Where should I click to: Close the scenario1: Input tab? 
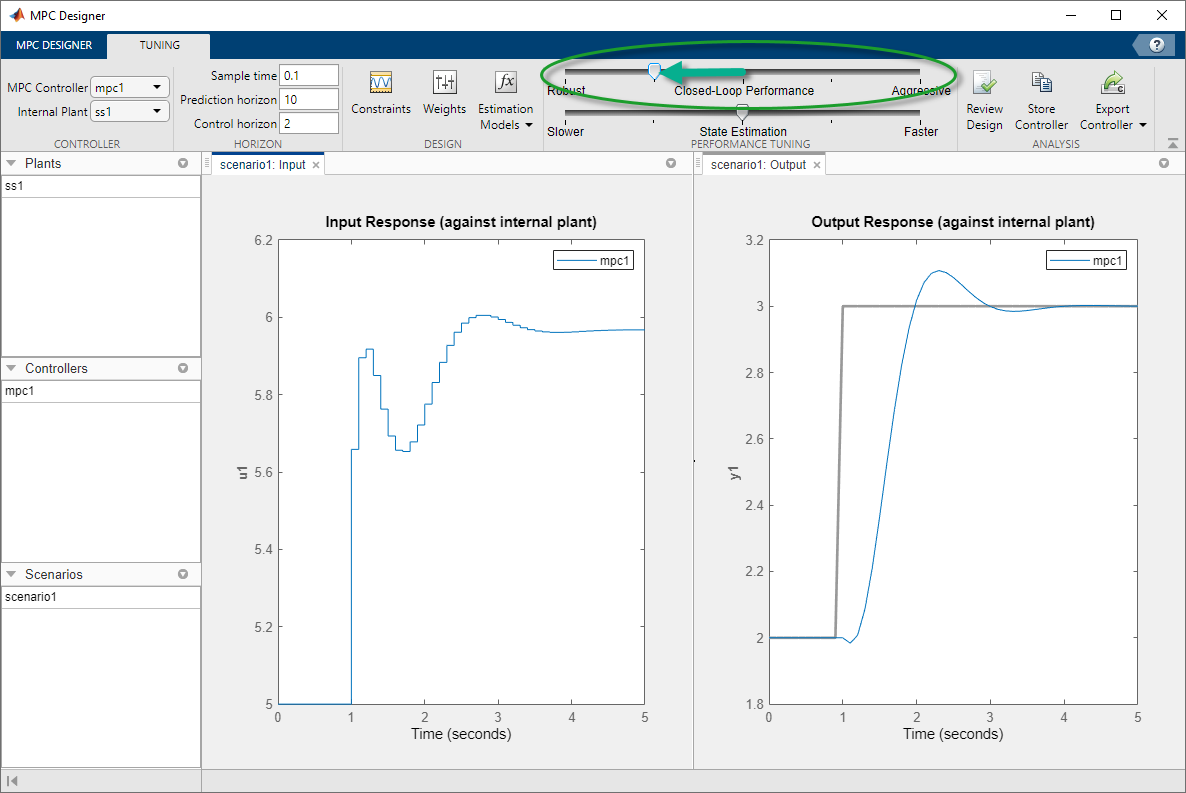pos(316,165)
